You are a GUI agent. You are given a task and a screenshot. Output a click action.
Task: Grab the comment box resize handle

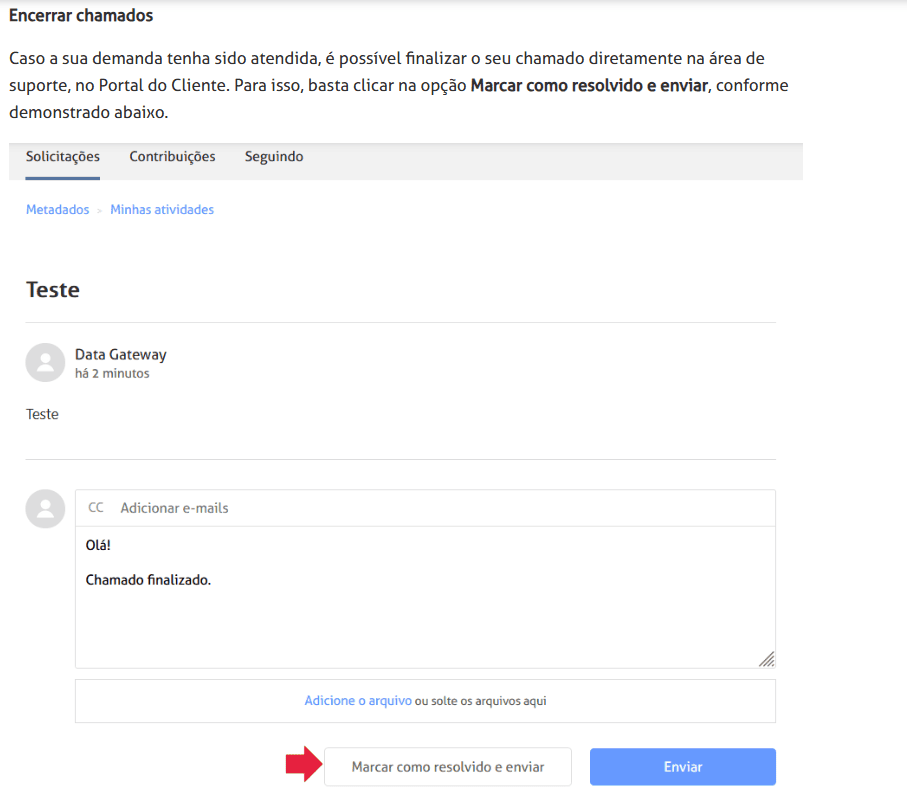[766, 659]
